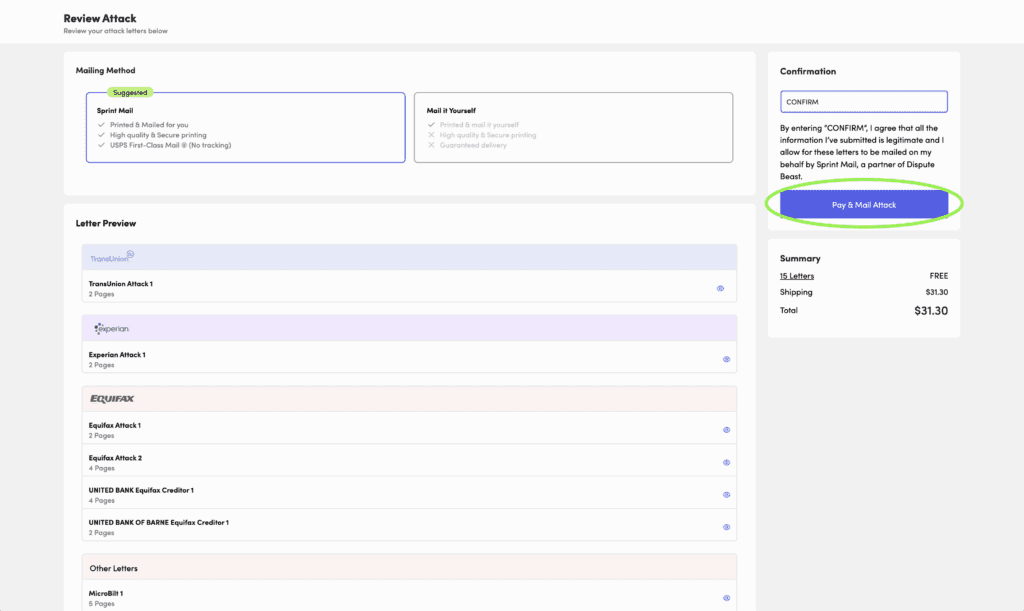Select Sprint Mail mailing method

click(x=245, y=128)
